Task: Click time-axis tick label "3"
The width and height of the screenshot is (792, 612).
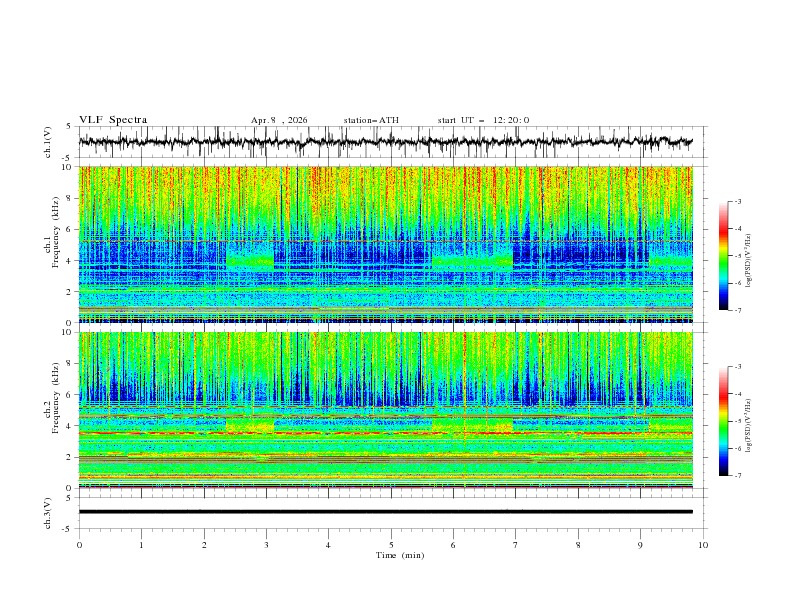Action: tap(266, 545)
